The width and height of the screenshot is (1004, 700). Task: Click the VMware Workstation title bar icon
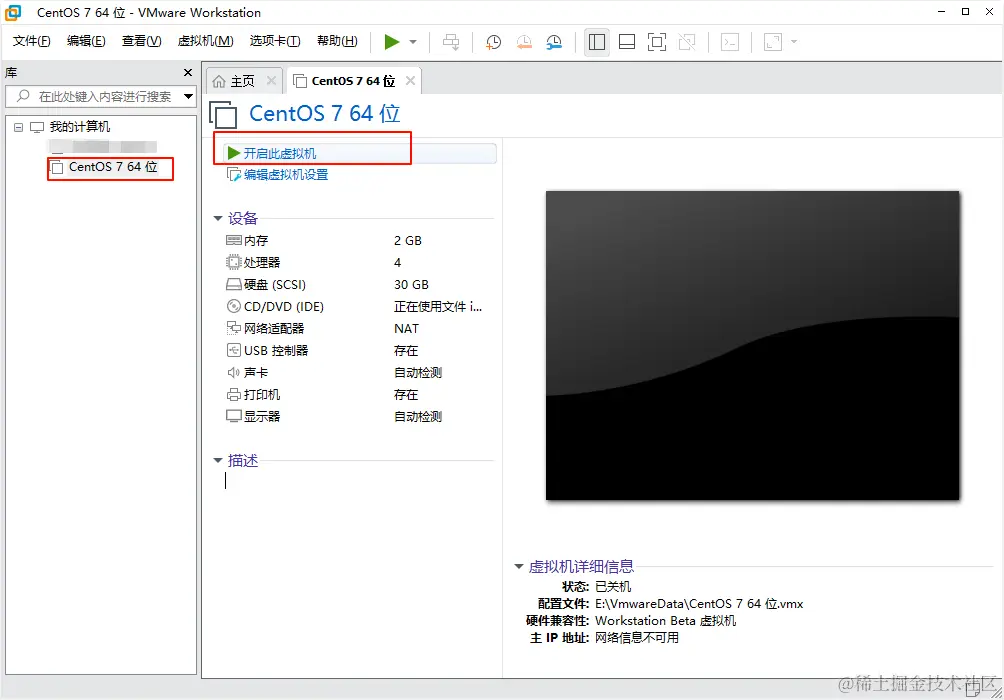point(13,12)
